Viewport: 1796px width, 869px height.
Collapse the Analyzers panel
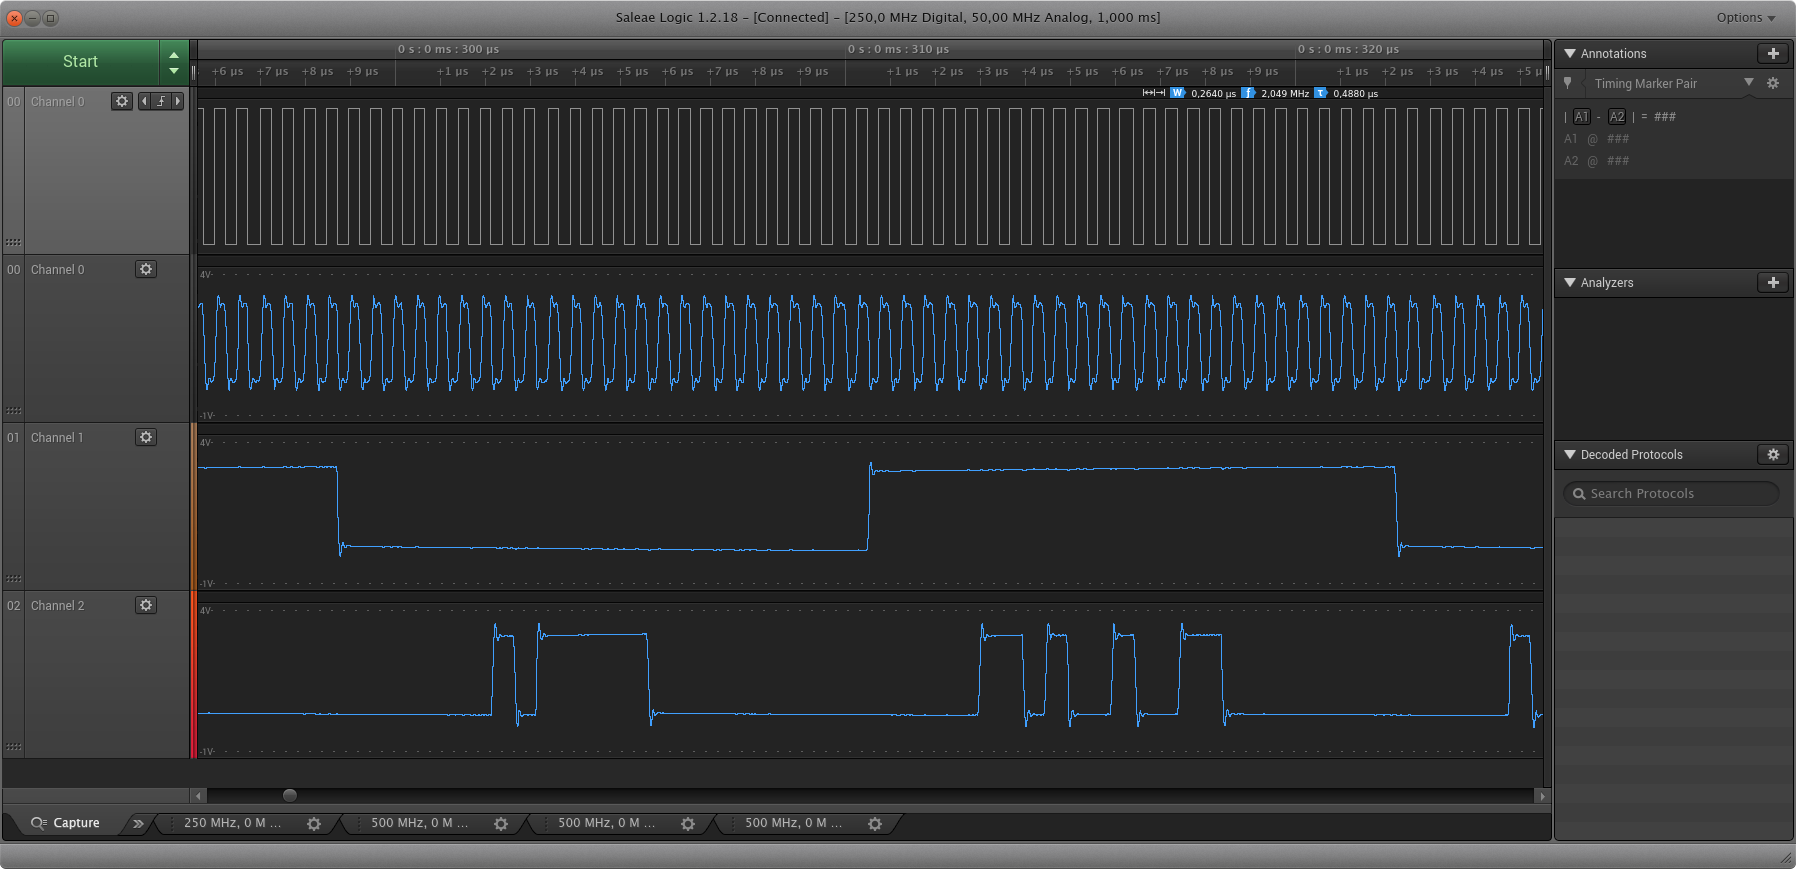(1570, 283)
